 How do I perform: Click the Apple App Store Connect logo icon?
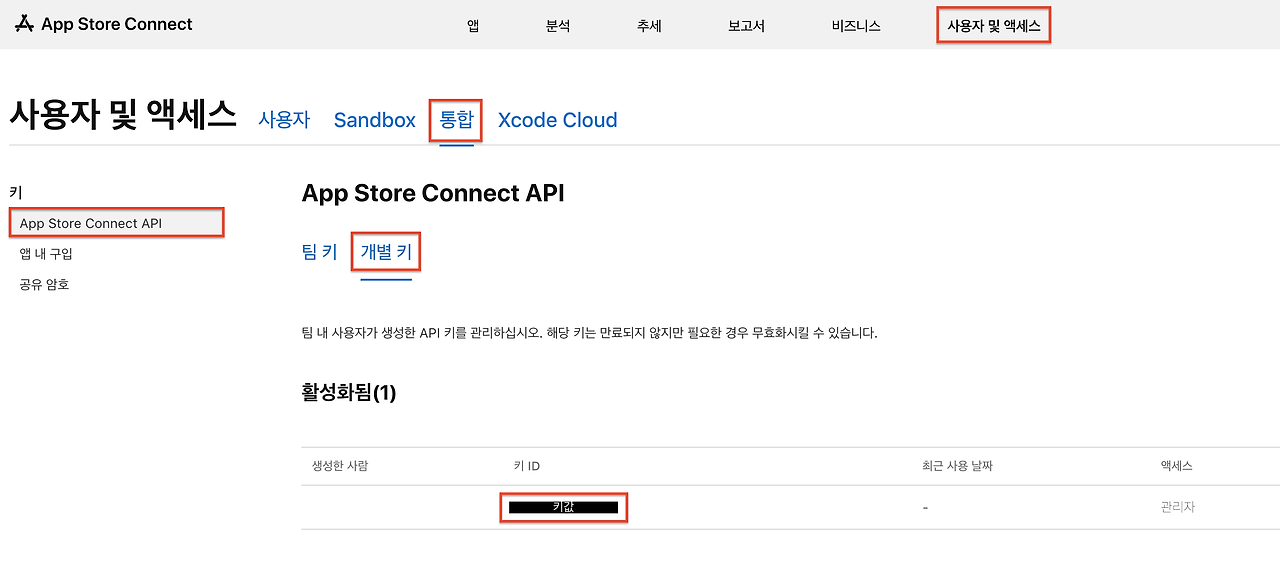(25, 24)
